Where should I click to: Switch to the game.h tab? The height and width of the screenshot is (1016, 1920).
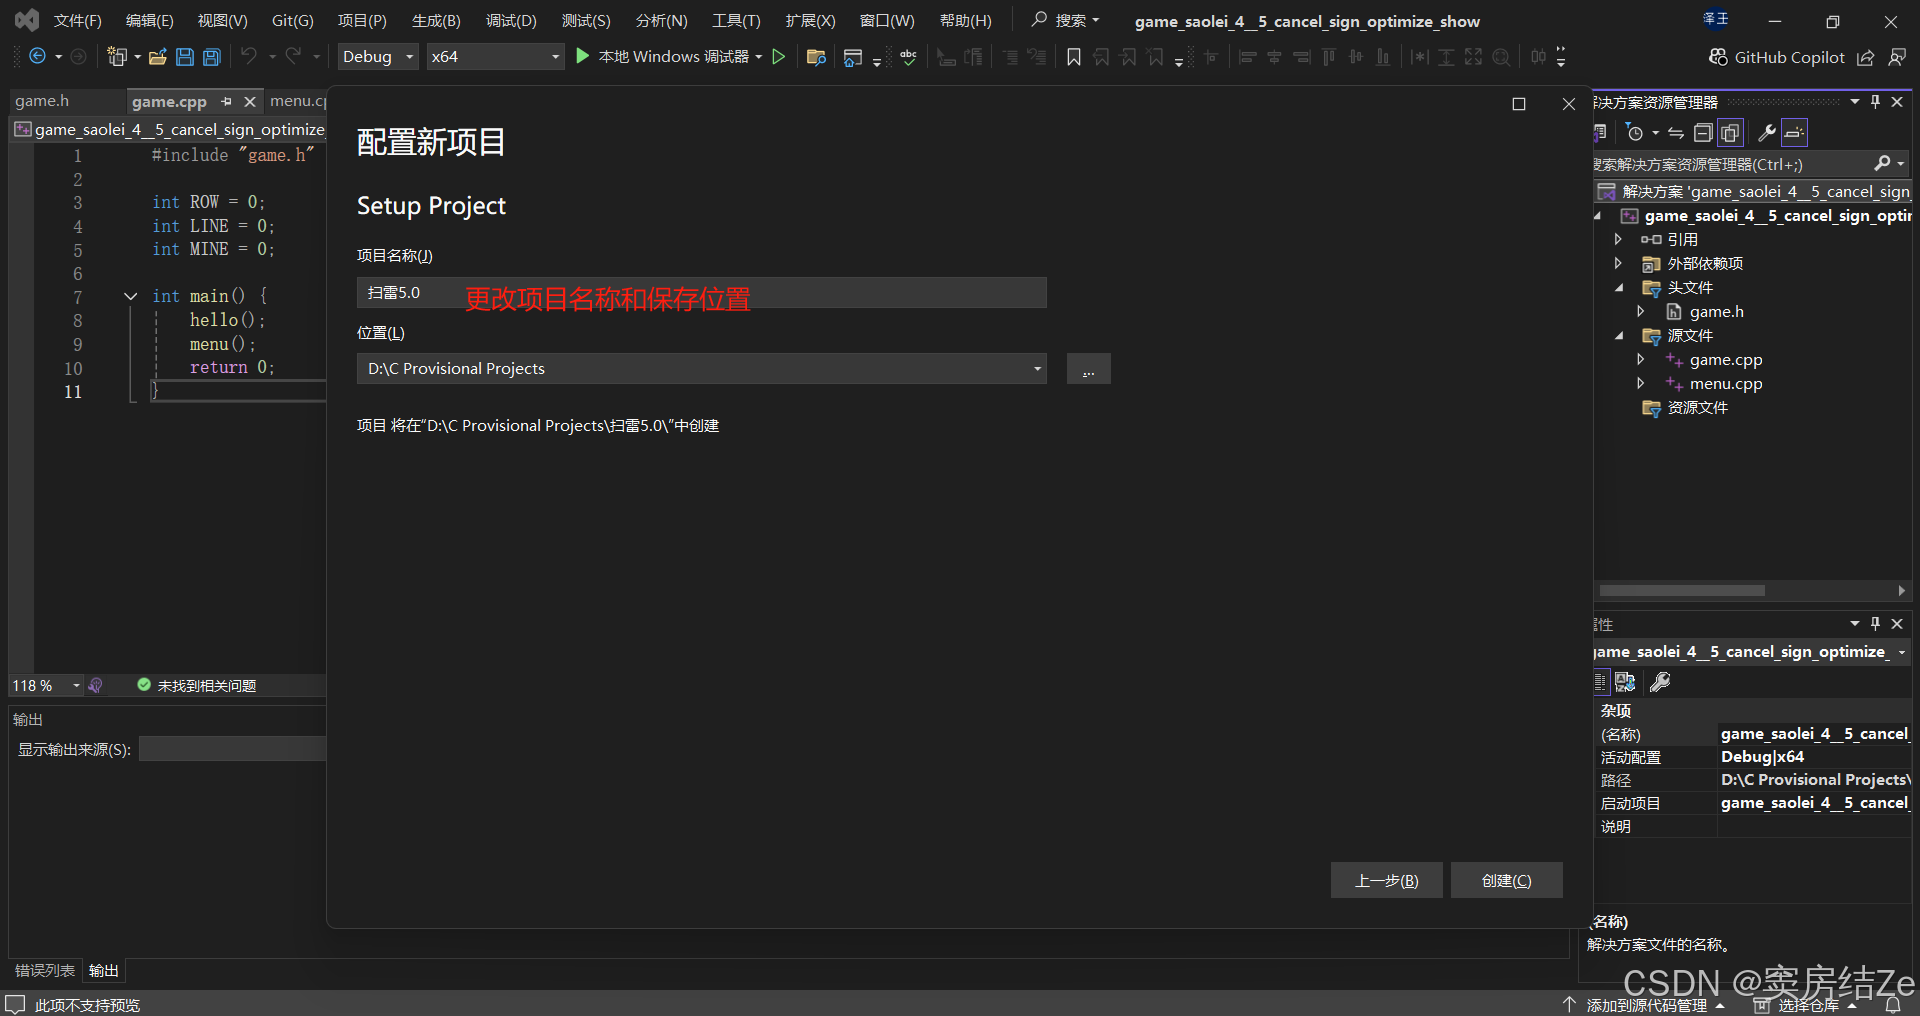(x=42, y=100)
